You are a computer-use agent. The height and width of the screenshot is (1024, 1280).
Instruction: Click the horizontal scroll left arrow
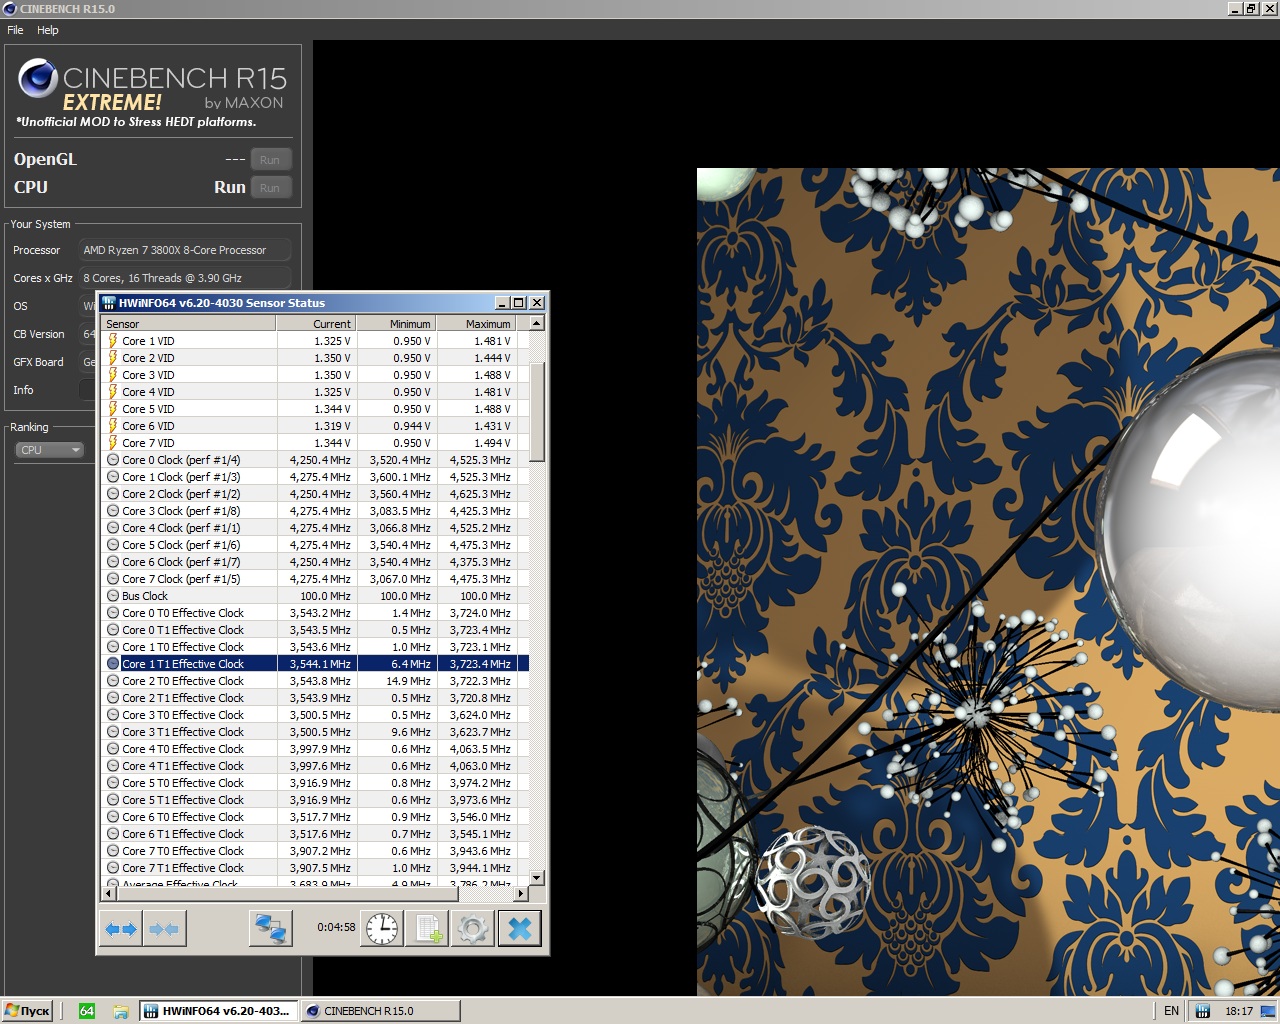click(109, 894)
